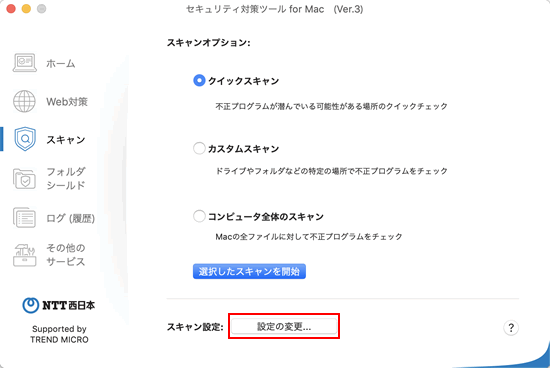The width and height of the screenshot is (550, 368).
Task: Open help with question mark icon
Action: [x=511, y=328]
